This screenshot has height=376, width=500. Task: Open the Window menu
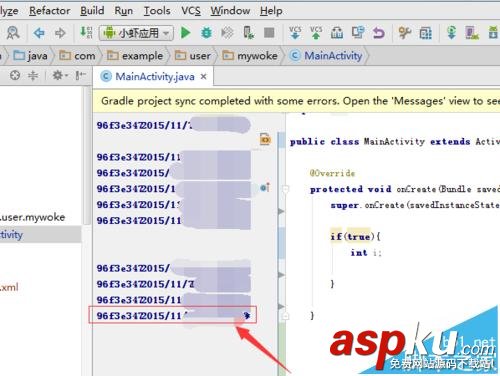pyautogui.click(x=230, y=11)
